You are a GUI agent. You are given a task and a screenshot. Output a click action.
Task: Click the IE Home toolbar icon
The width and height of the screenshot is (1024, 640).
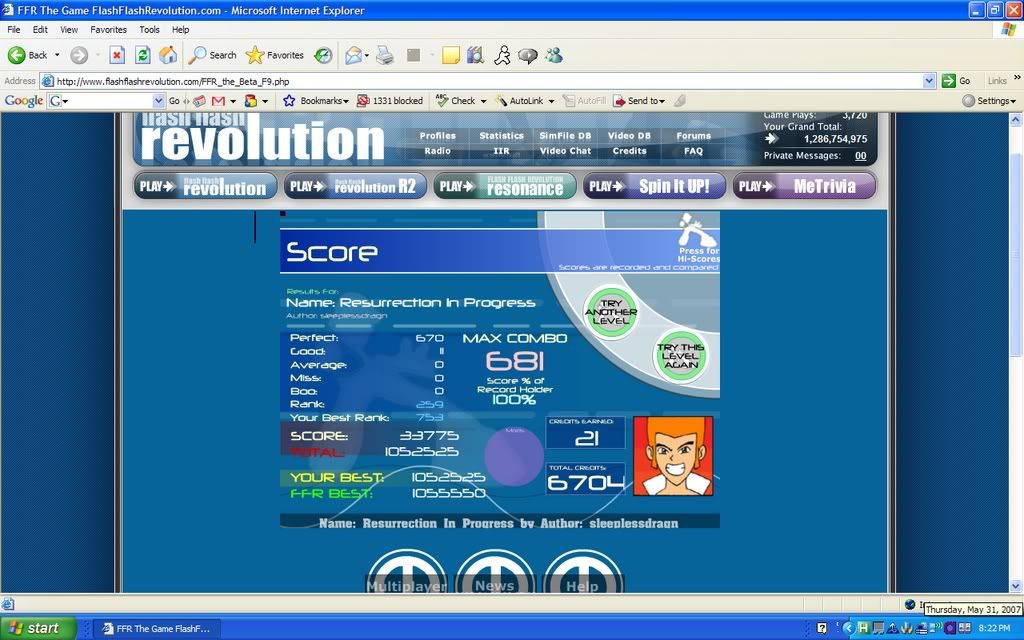point(168,55)
